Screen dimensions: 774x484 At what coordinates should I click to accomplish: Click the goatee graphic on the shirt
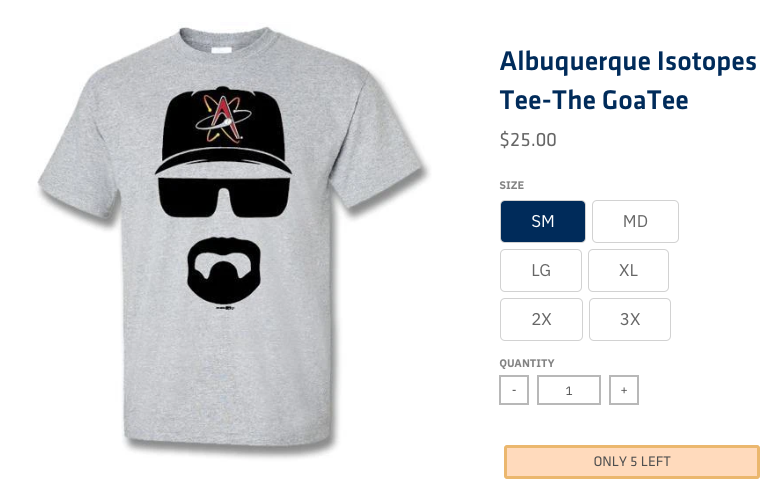(x=224, y=270)
